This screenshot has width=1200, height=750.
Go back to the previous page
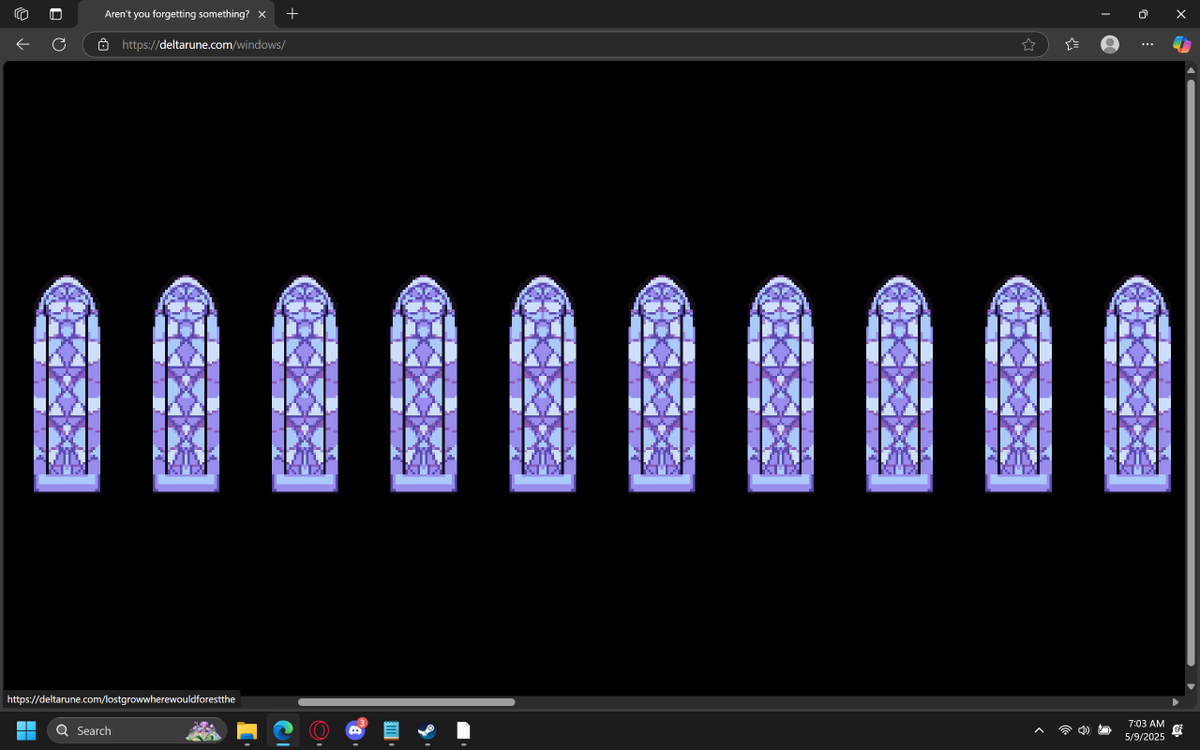[x=23, y=44]
